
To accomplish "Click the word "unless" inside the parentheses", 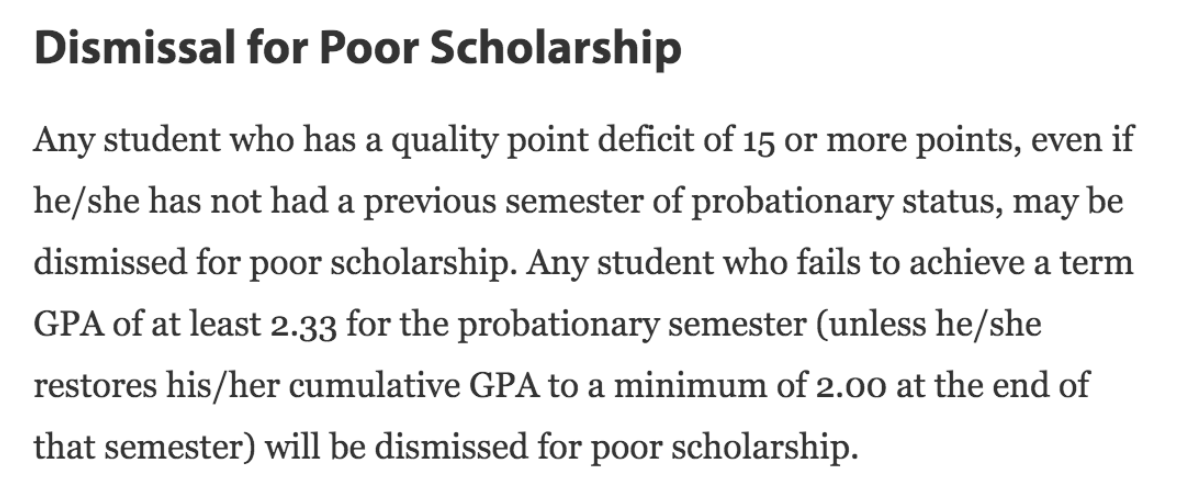I will pyautogui.click(x=904, y=325).
